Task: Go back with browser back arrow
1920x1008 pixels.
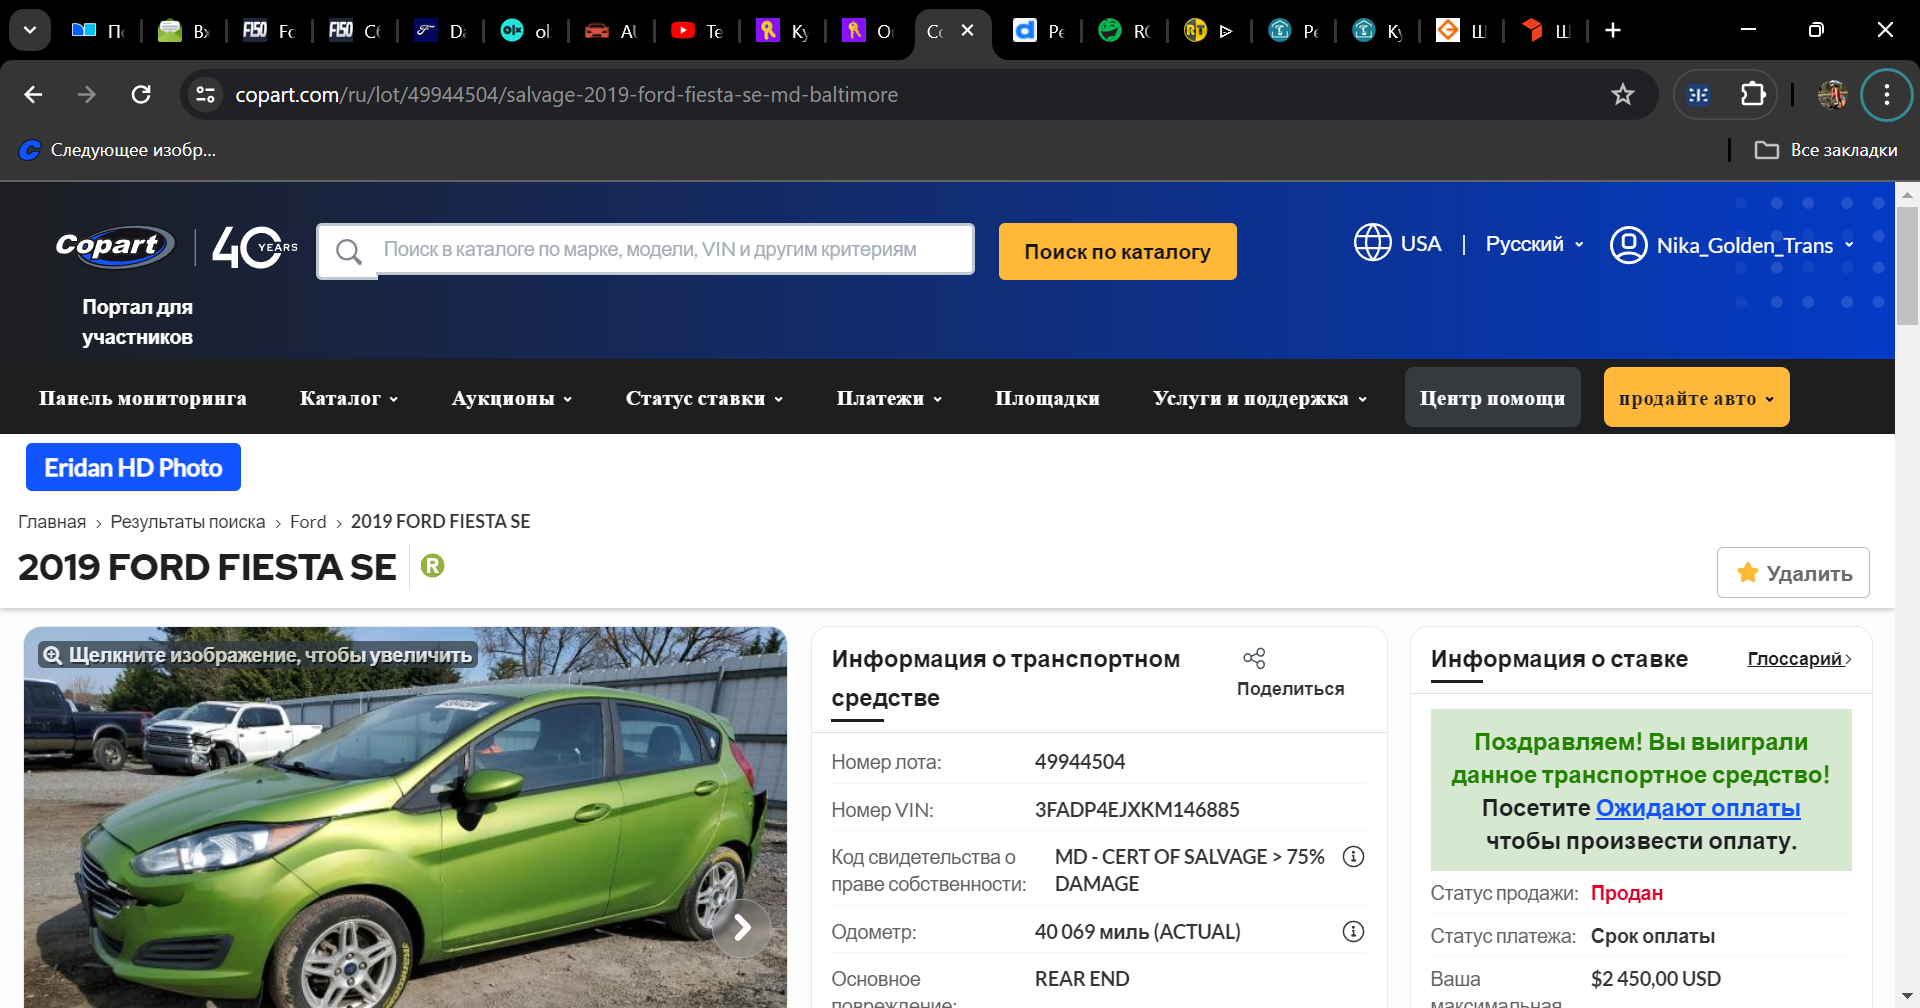Action: (x=33, y=95)
